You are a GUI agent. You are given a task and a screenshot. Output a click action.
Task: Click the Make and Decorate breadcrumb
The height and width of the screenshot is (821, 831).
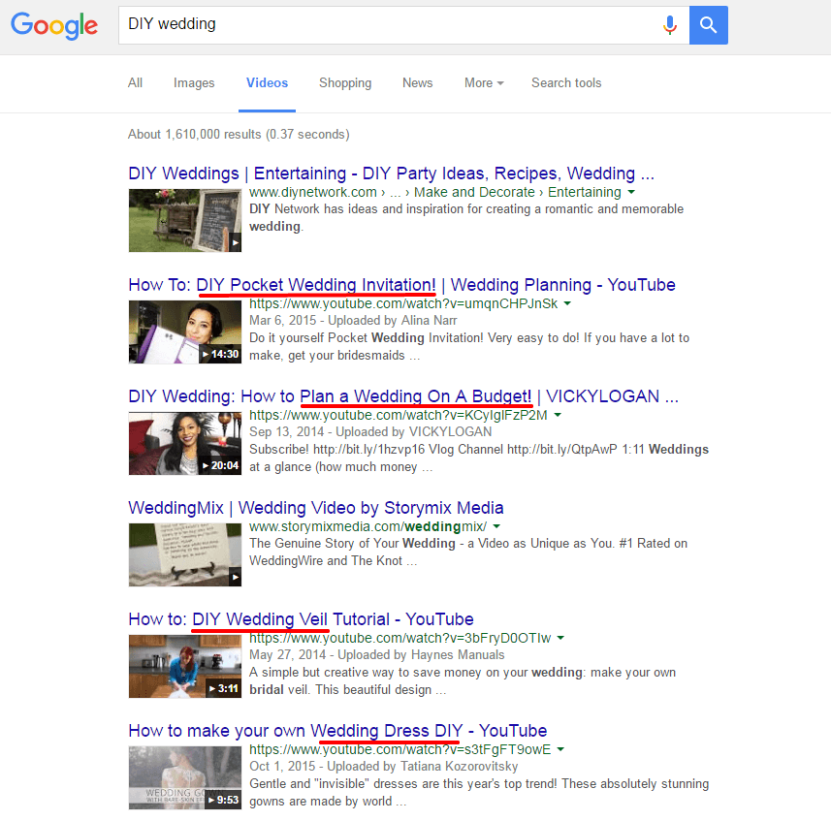[x=474, y=192]
